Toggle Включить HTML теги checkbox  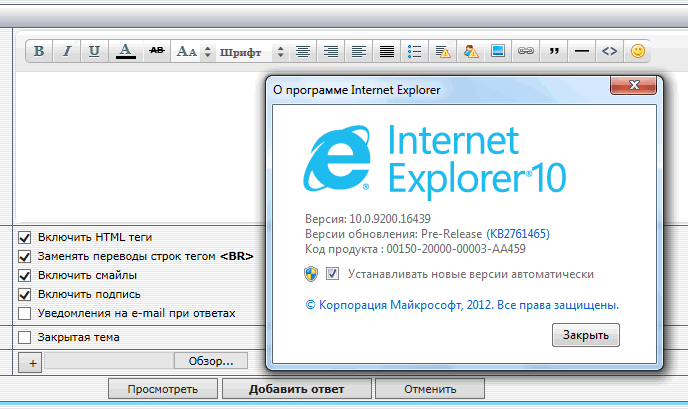pyautogui.click(x=25, y=238)
